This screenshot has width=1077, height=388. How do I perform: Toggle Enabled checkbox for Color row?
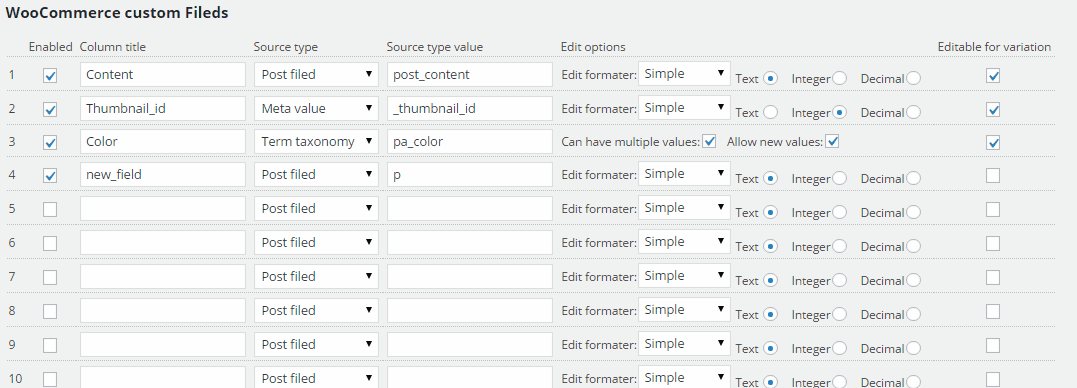pyautogui.click(x=50, y=143)
